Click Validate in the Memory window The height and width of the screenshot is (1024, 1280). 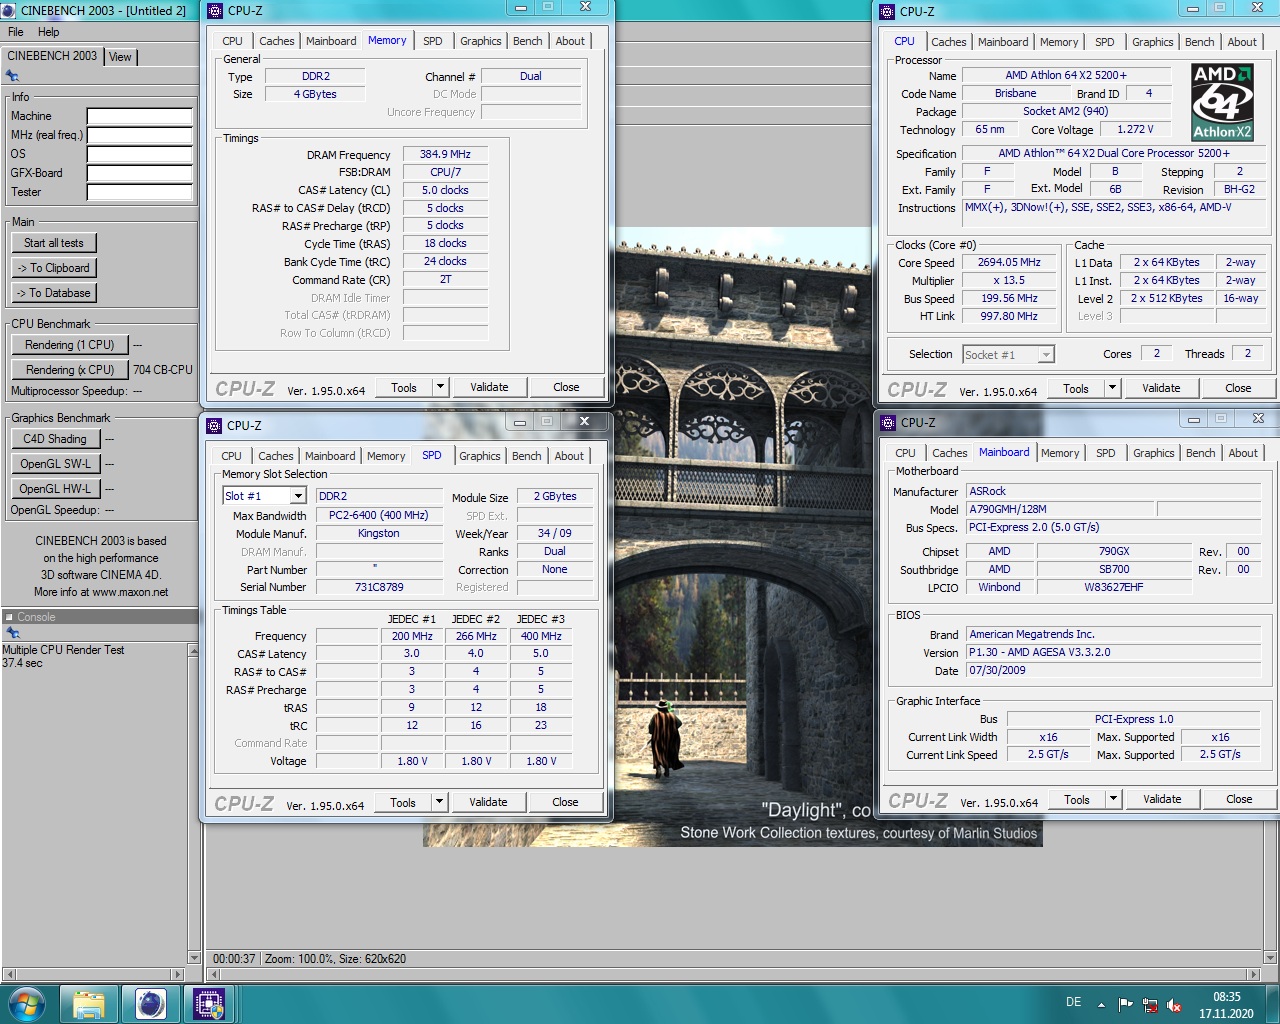point(489,387)
